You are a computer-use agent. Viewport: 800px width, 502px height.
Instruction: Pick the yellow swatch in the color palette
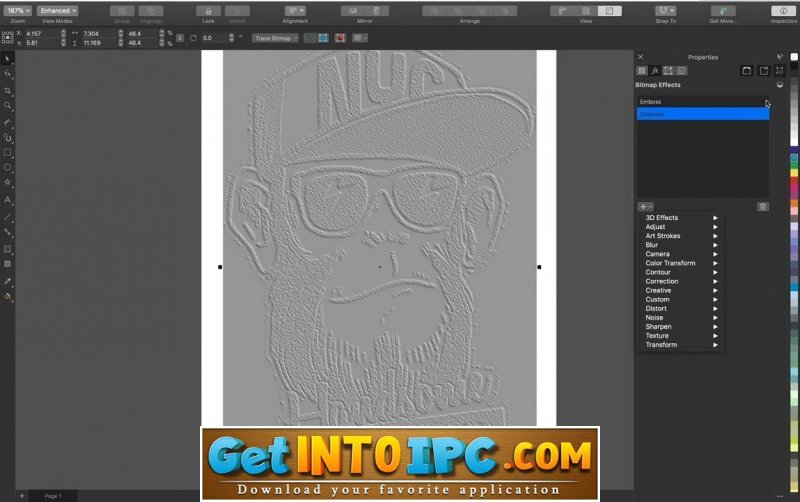tap(794, 173)
